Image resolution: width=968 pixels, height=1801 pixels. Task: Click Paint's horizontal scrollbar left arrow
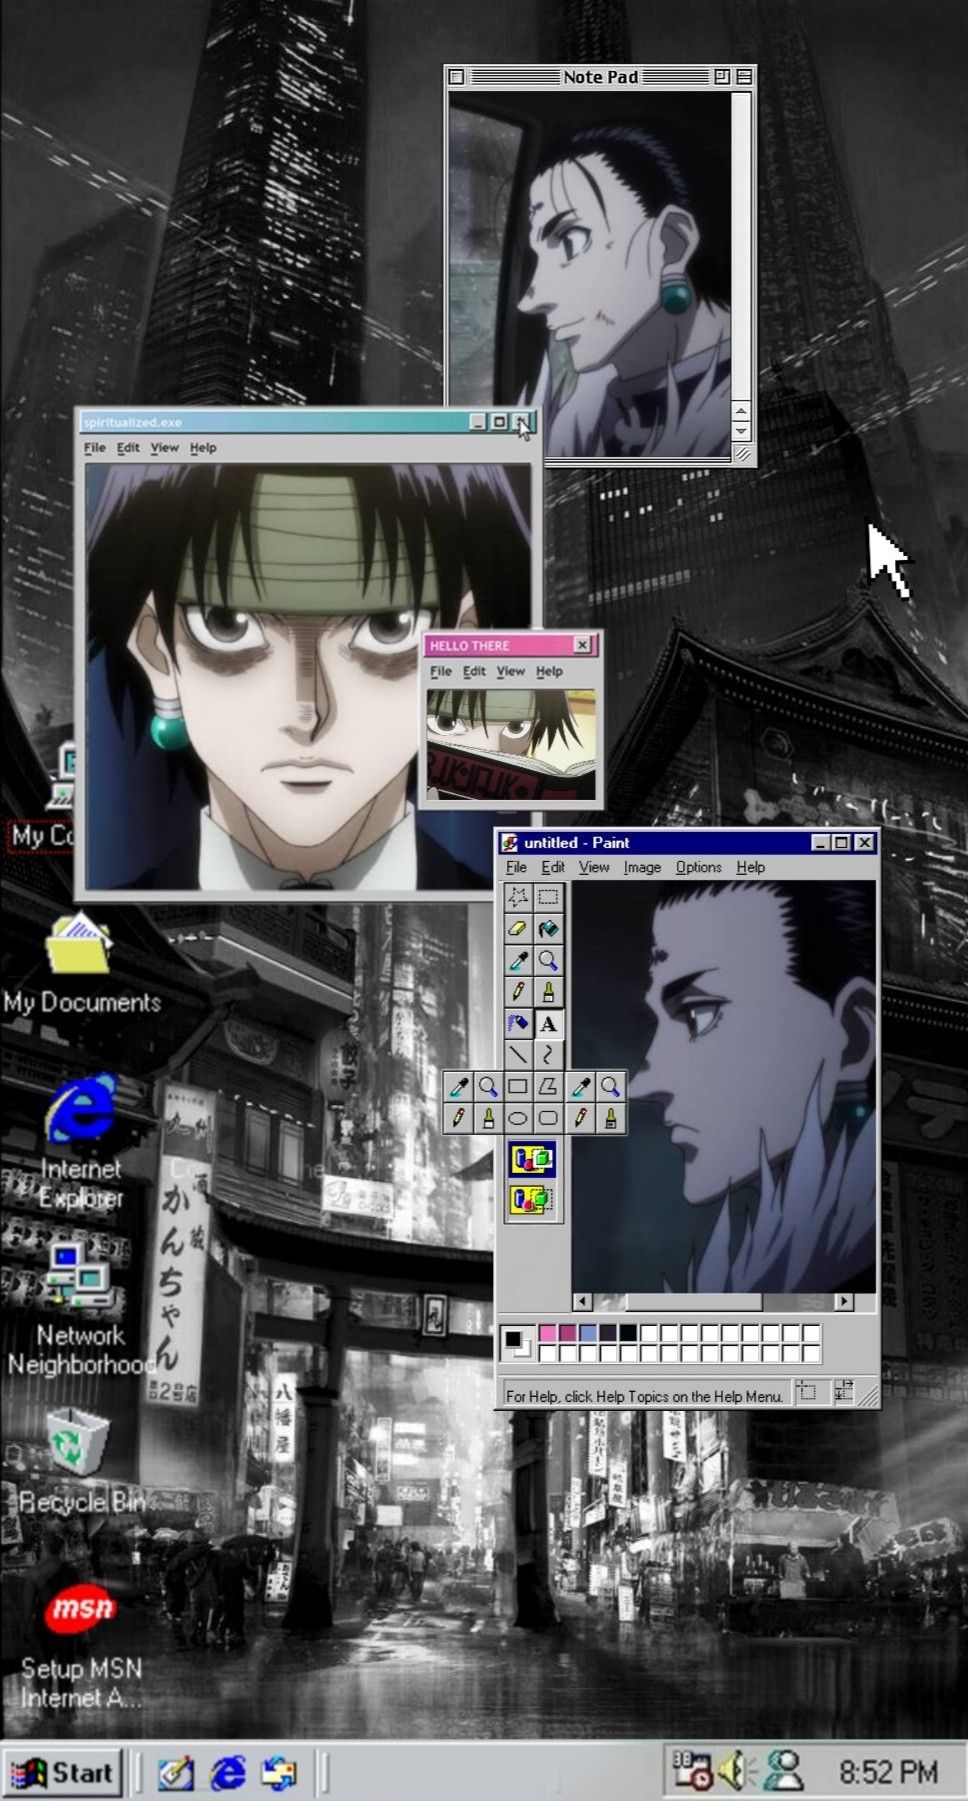(x=582, y=1301)
